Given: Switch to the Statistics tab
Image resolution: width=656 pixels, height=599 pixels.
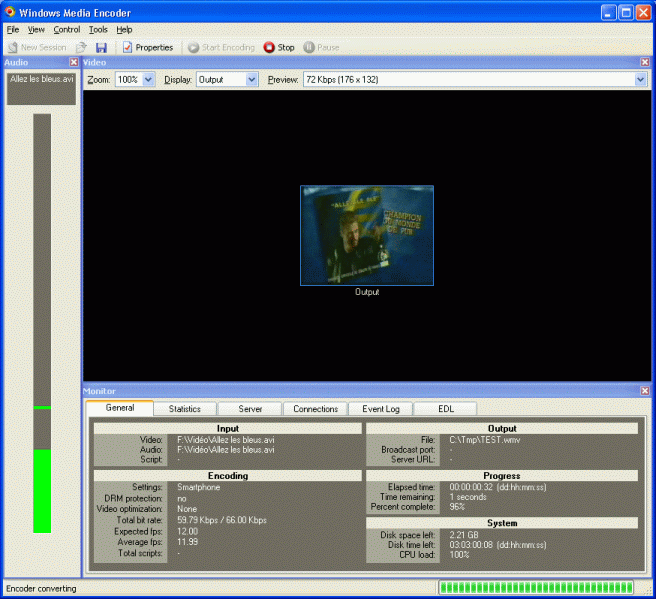Looking at the screenshot, I should pos(185,409).
